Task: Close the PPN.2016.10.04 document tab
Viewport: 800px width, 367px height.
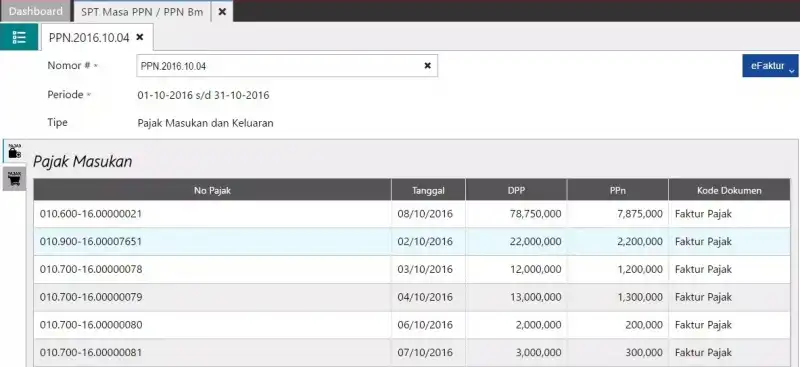Action: pos(140,37)
